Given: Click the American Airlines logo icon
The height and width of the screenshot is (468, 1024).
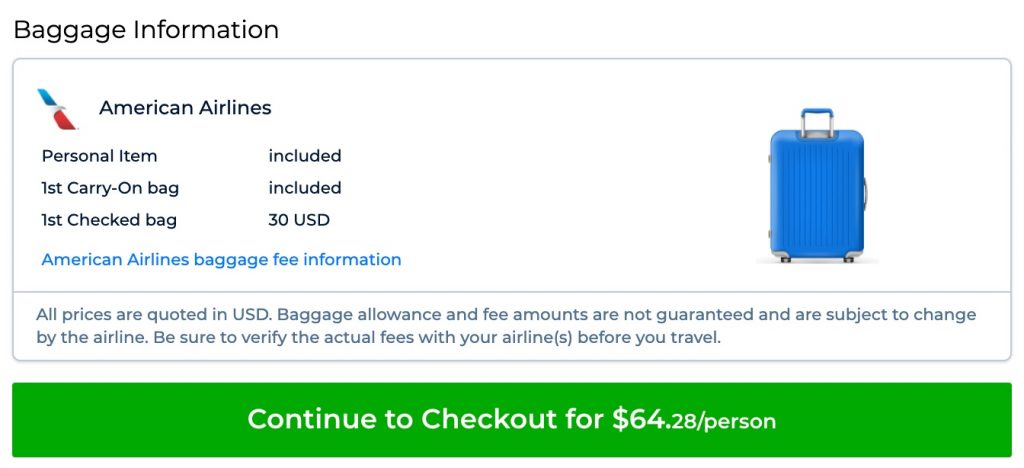Looking at the screenshot, I should [x=57, y=109].
